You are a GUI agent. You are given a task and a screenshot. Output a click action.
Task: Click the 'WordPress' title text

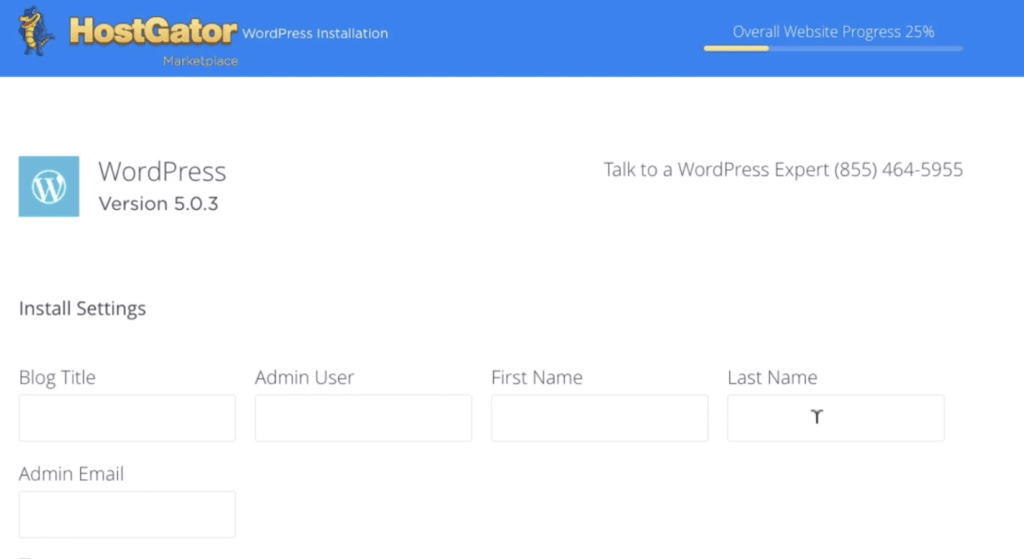[x=163, y=171]
